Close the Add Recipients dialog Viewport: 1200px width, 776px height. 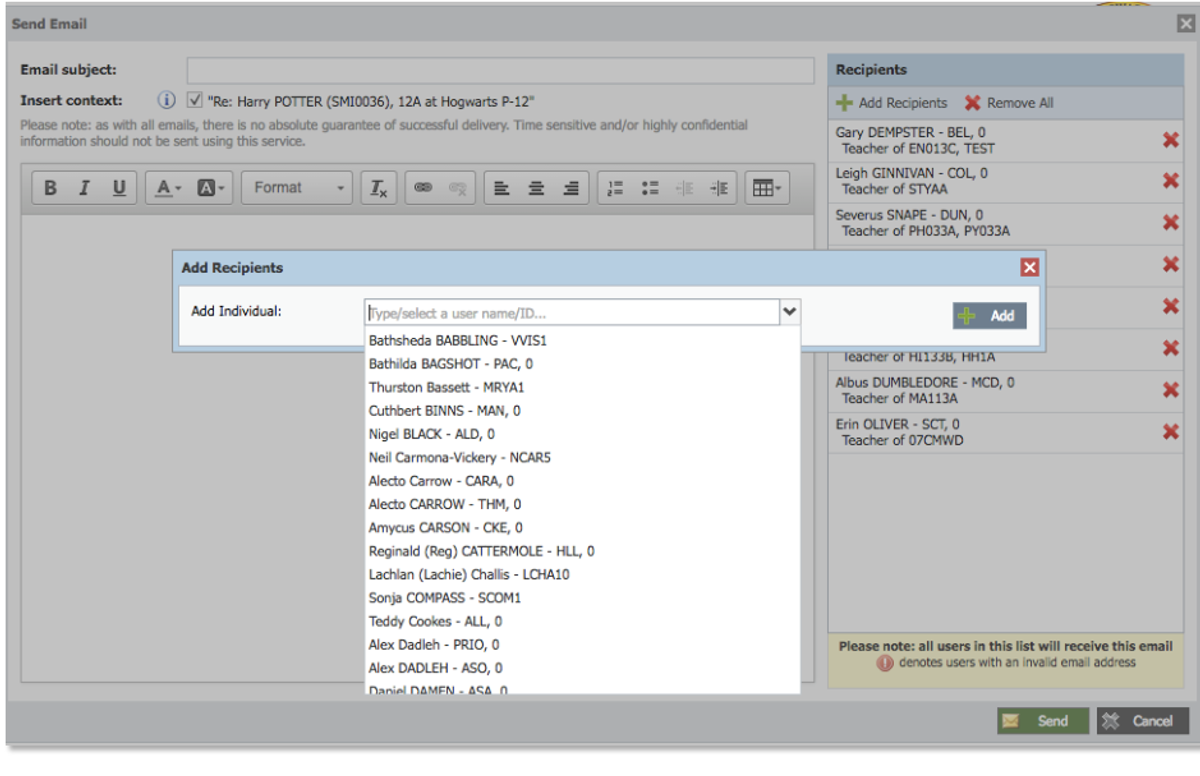pos(1030,267)
